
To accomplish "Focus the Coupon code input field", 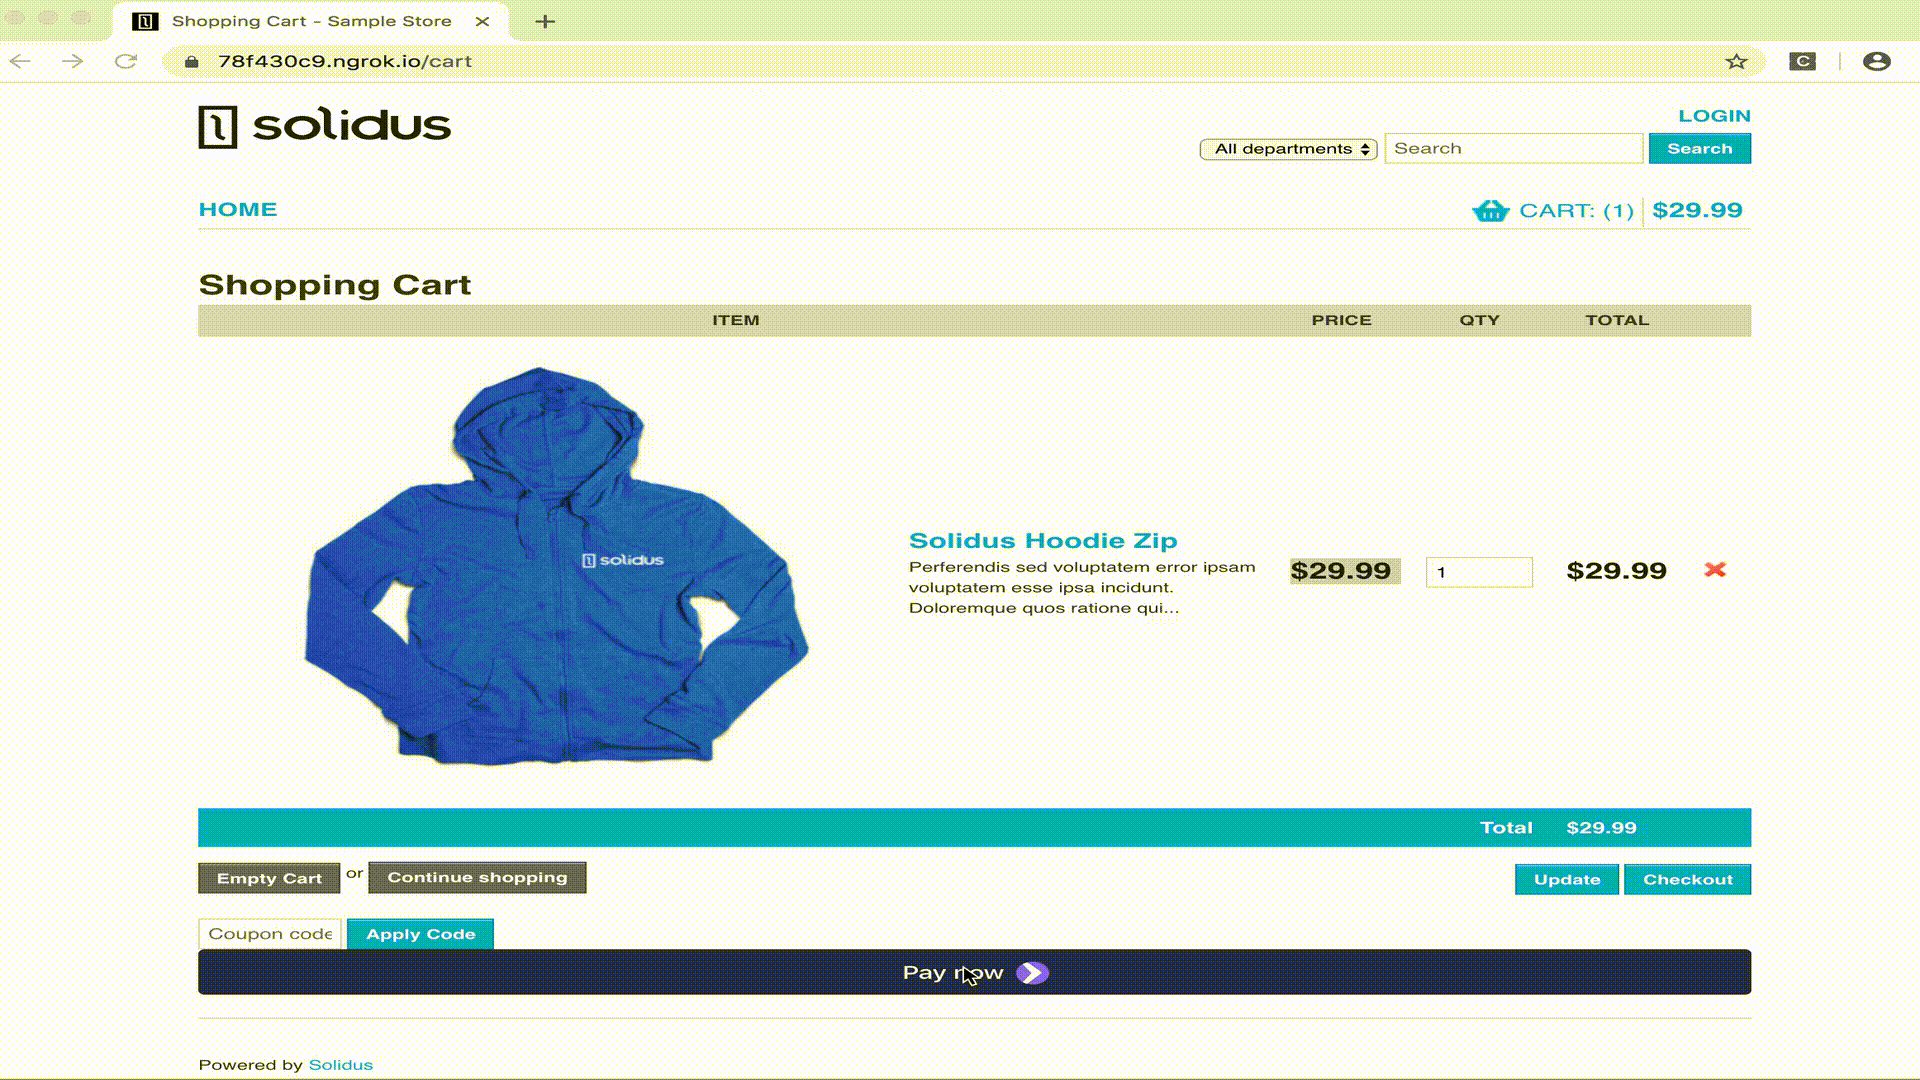I will pyautogui.click(x=270, y=934).
